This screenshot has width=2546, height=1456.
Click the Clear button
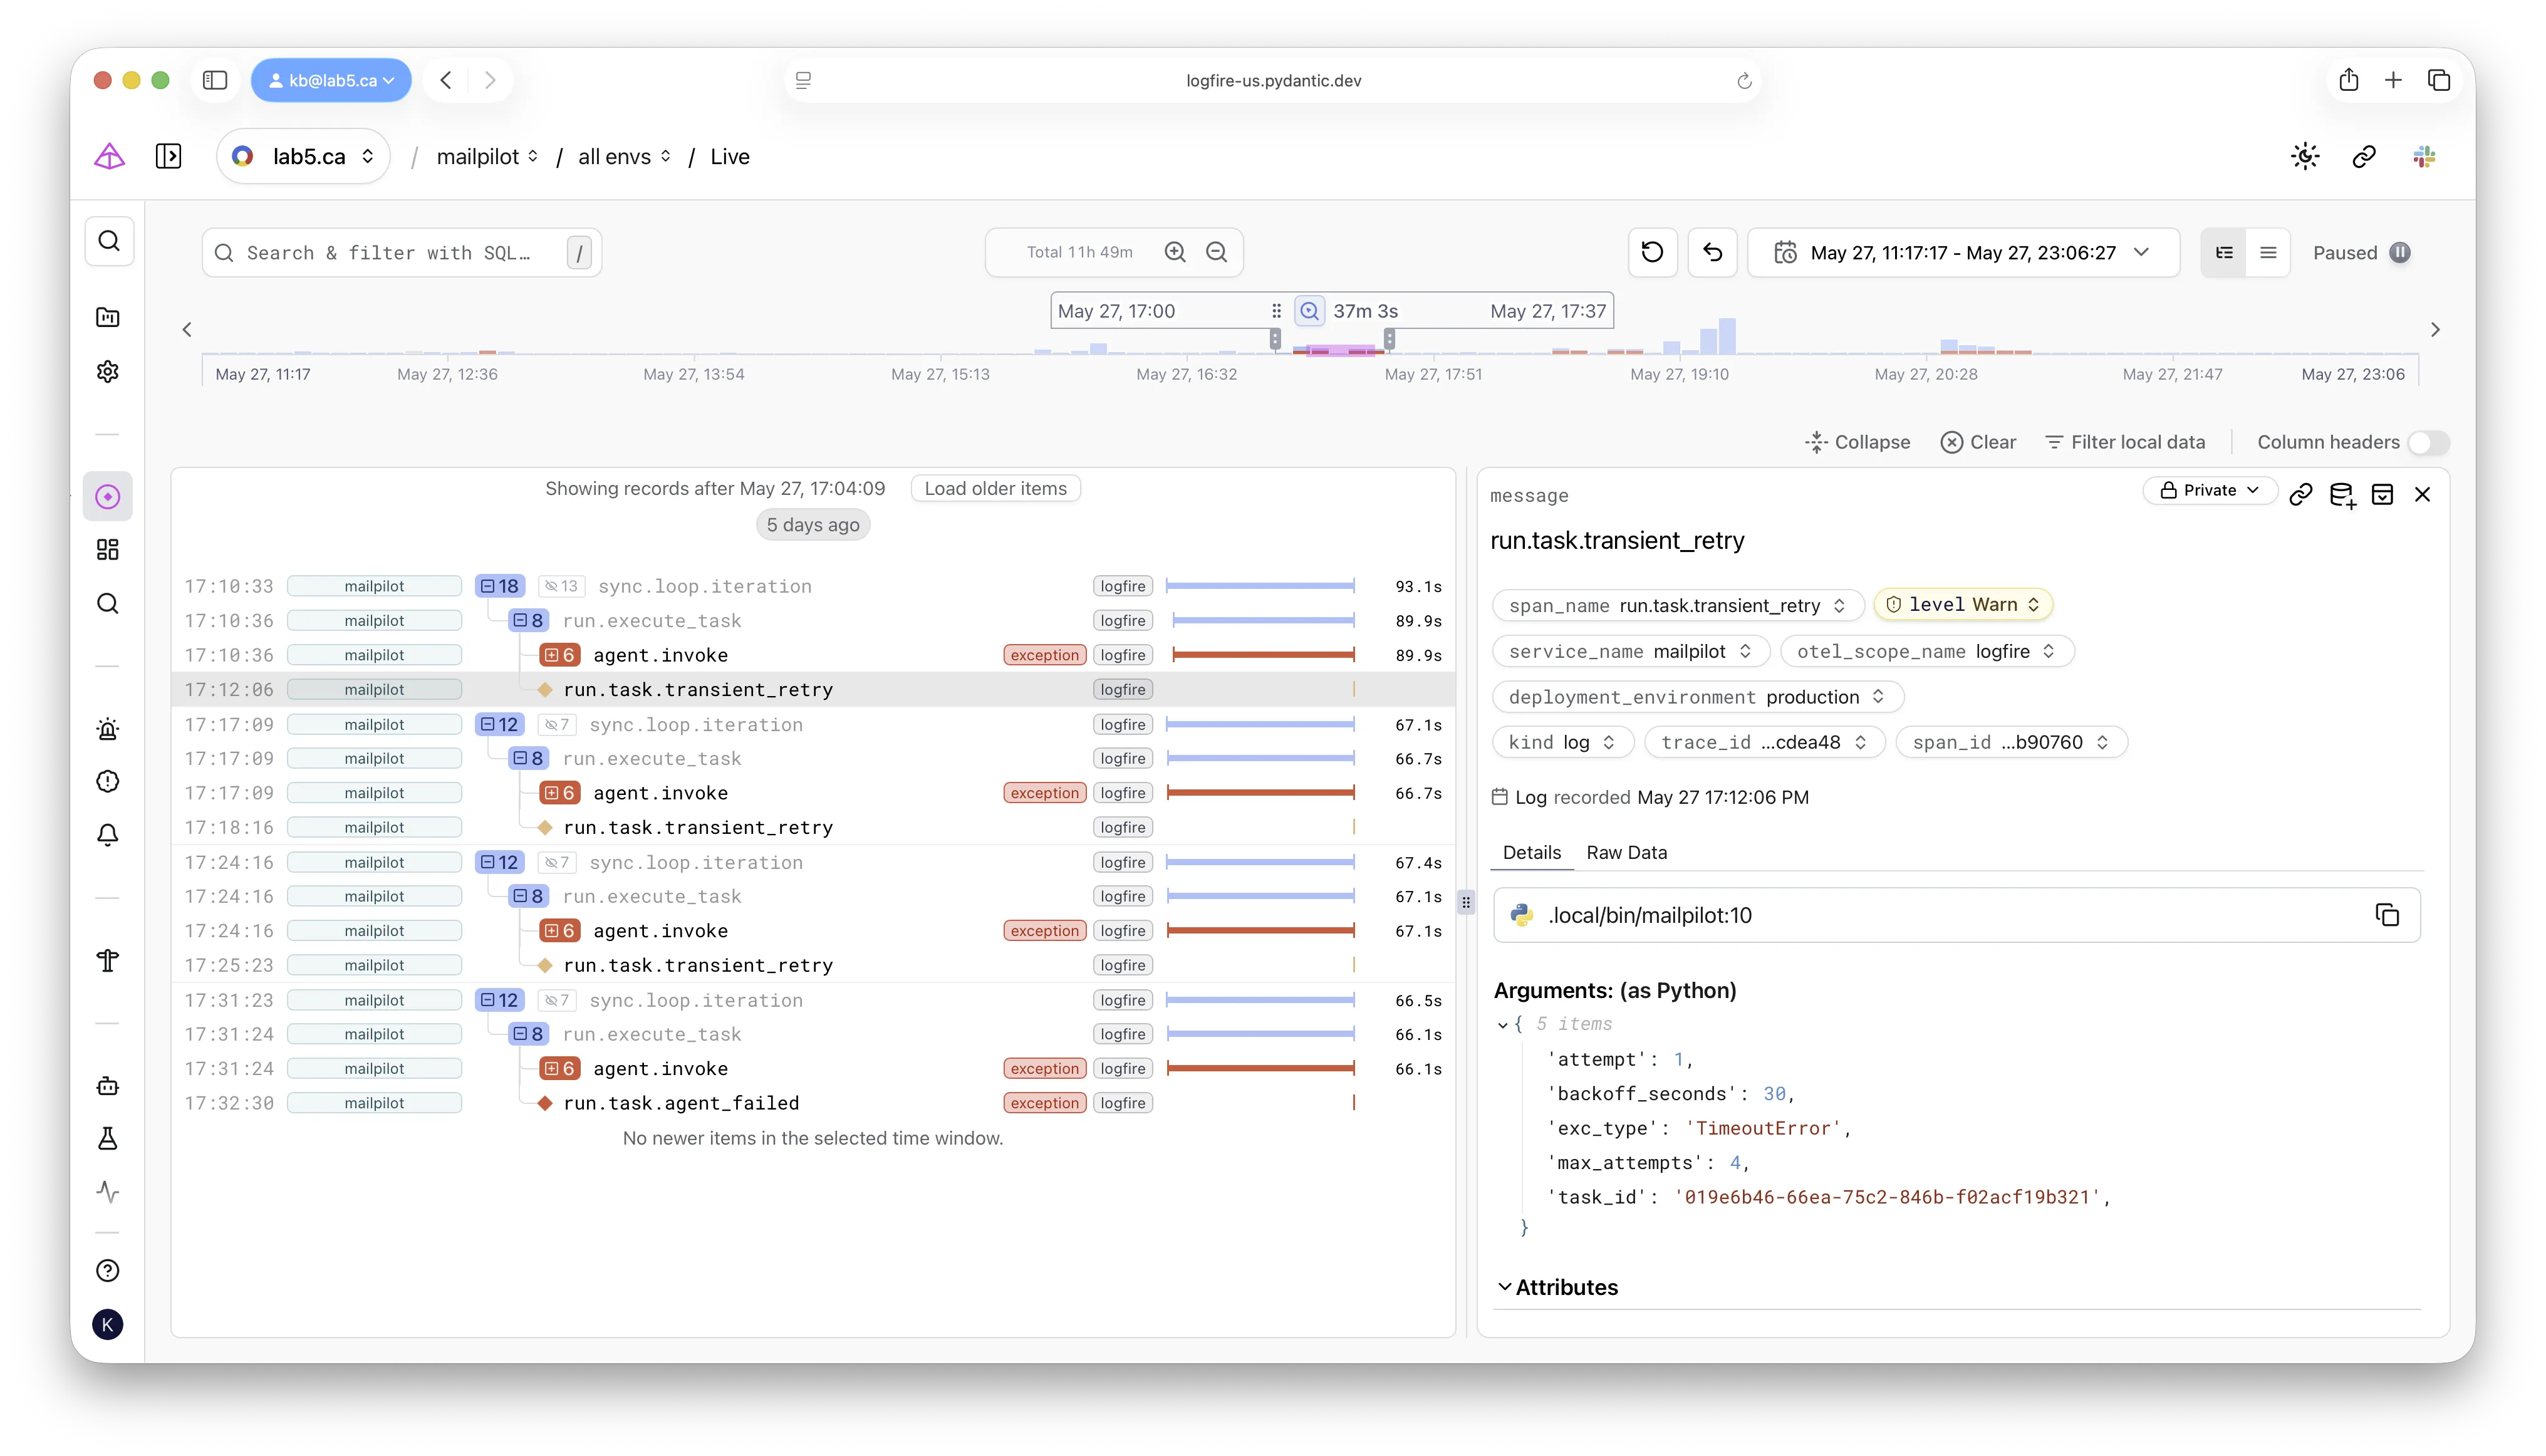pos(1977,442)
